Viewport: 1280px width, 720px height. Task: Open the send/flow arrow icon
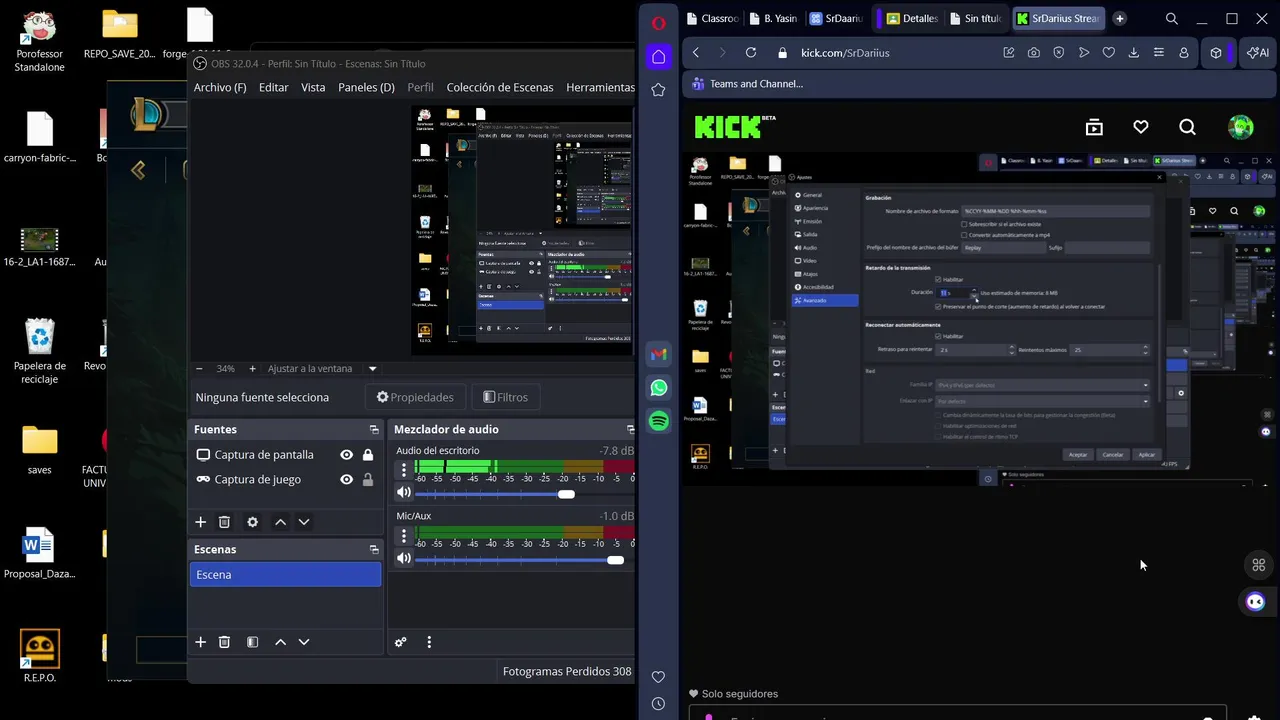pyautogui.click(x=1084, y=53)
